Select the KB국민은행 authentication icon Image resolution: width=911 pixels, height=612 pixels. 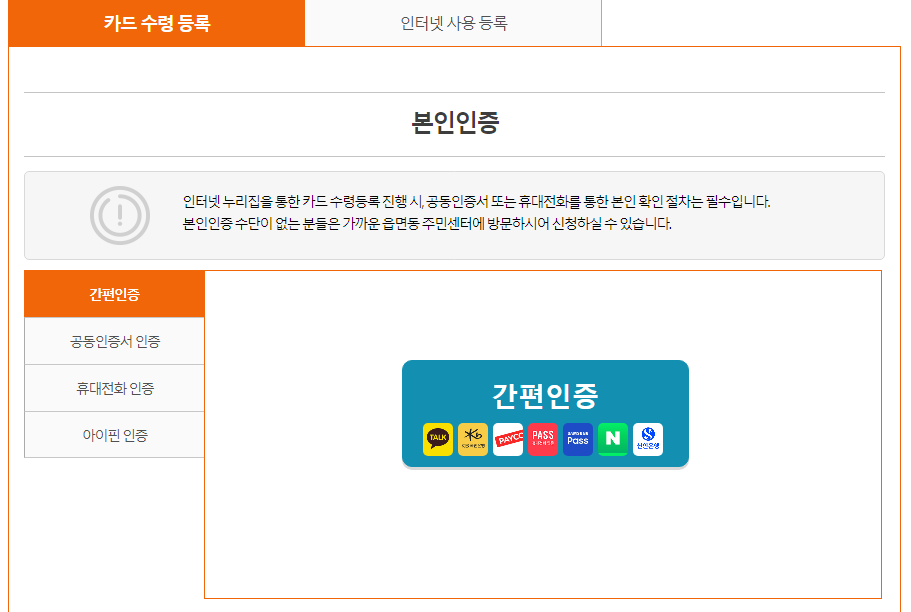[472, 438]
